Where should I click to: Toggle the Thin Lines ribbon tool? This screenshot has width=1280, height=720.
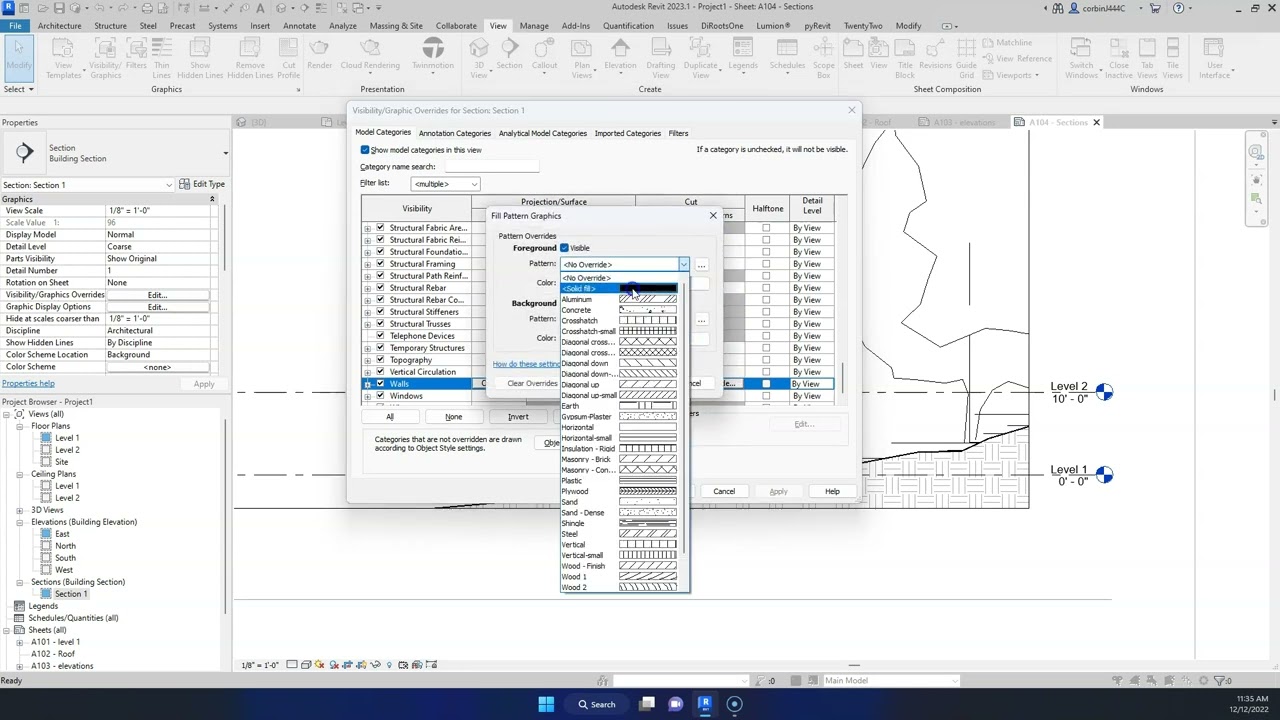coord(161,57)
